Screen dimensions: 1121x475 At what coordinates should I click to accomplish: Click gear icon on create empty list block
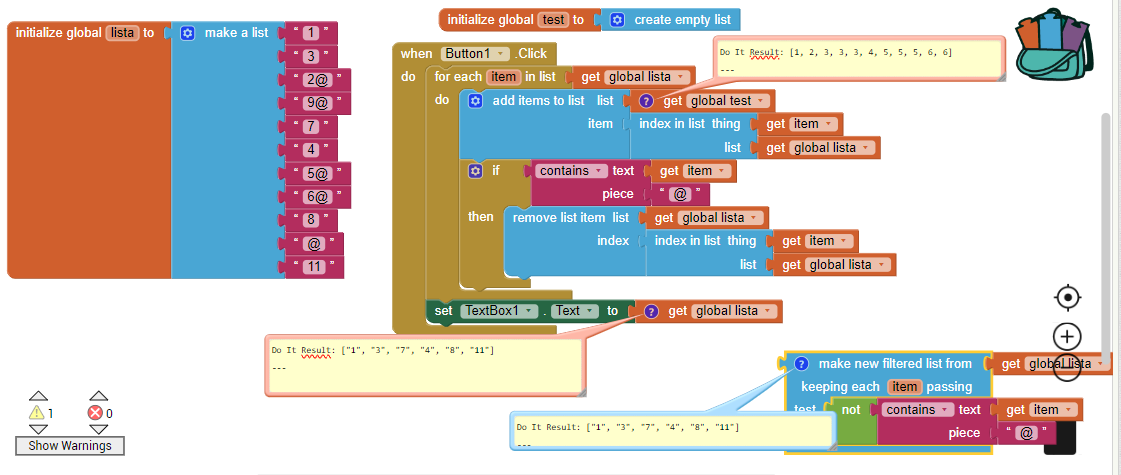click(x=617, y=20)
